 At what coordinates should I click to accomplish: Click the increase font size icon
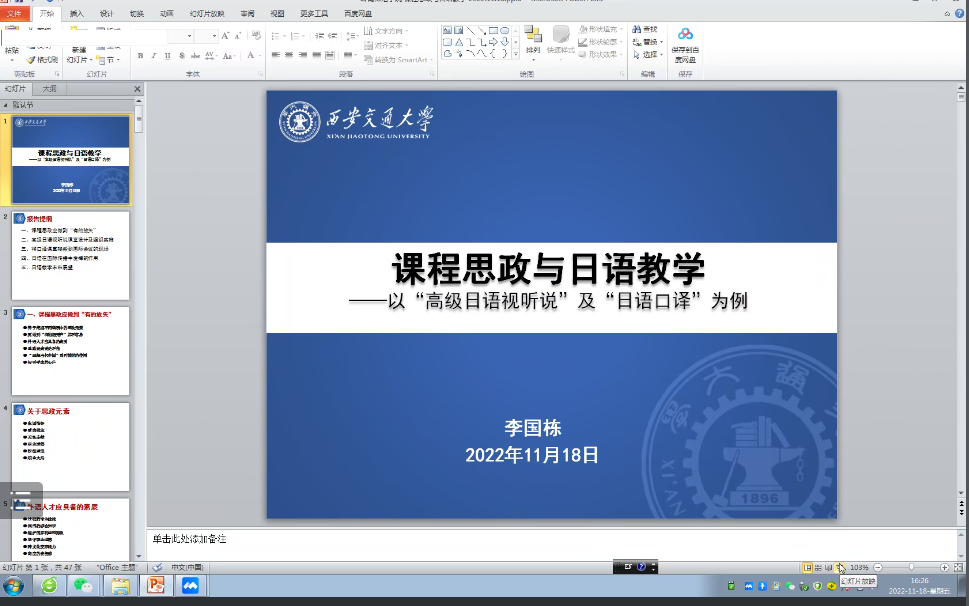click(x=226, y=36)
